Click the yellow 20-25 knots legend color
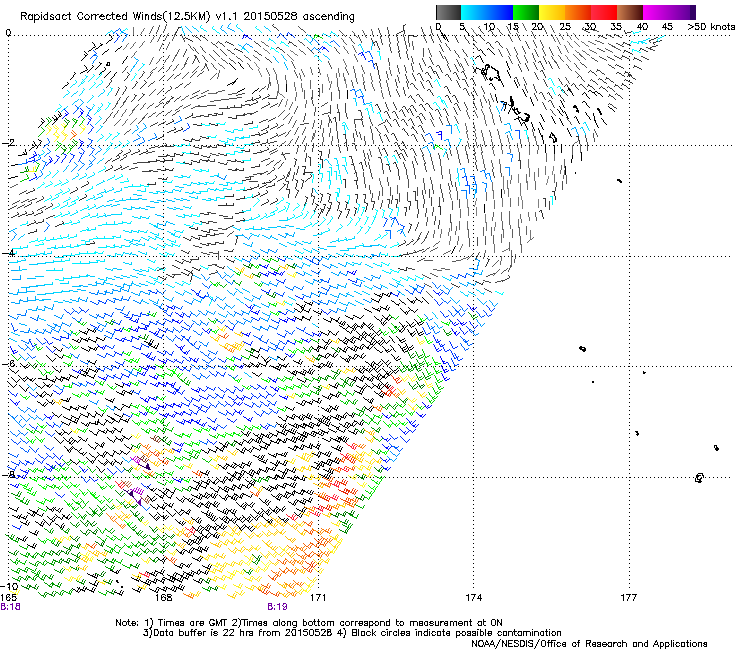Image resolution: width=740 pixels, height=650 pixels. (552, 12)
